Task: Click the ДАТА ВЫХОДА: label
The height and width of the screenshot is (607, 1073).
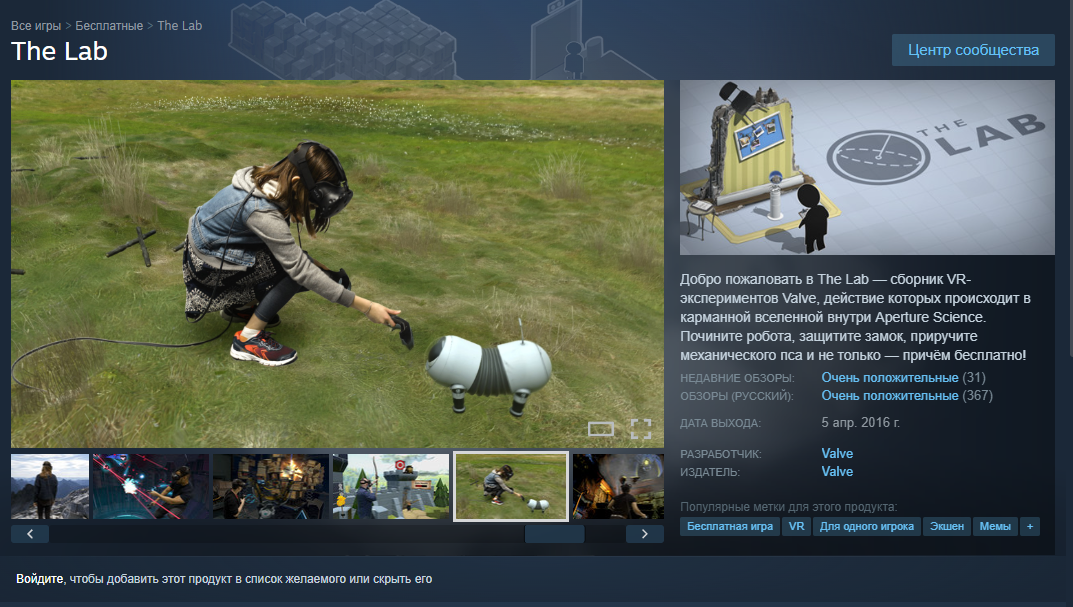Action: pos(721,424)
